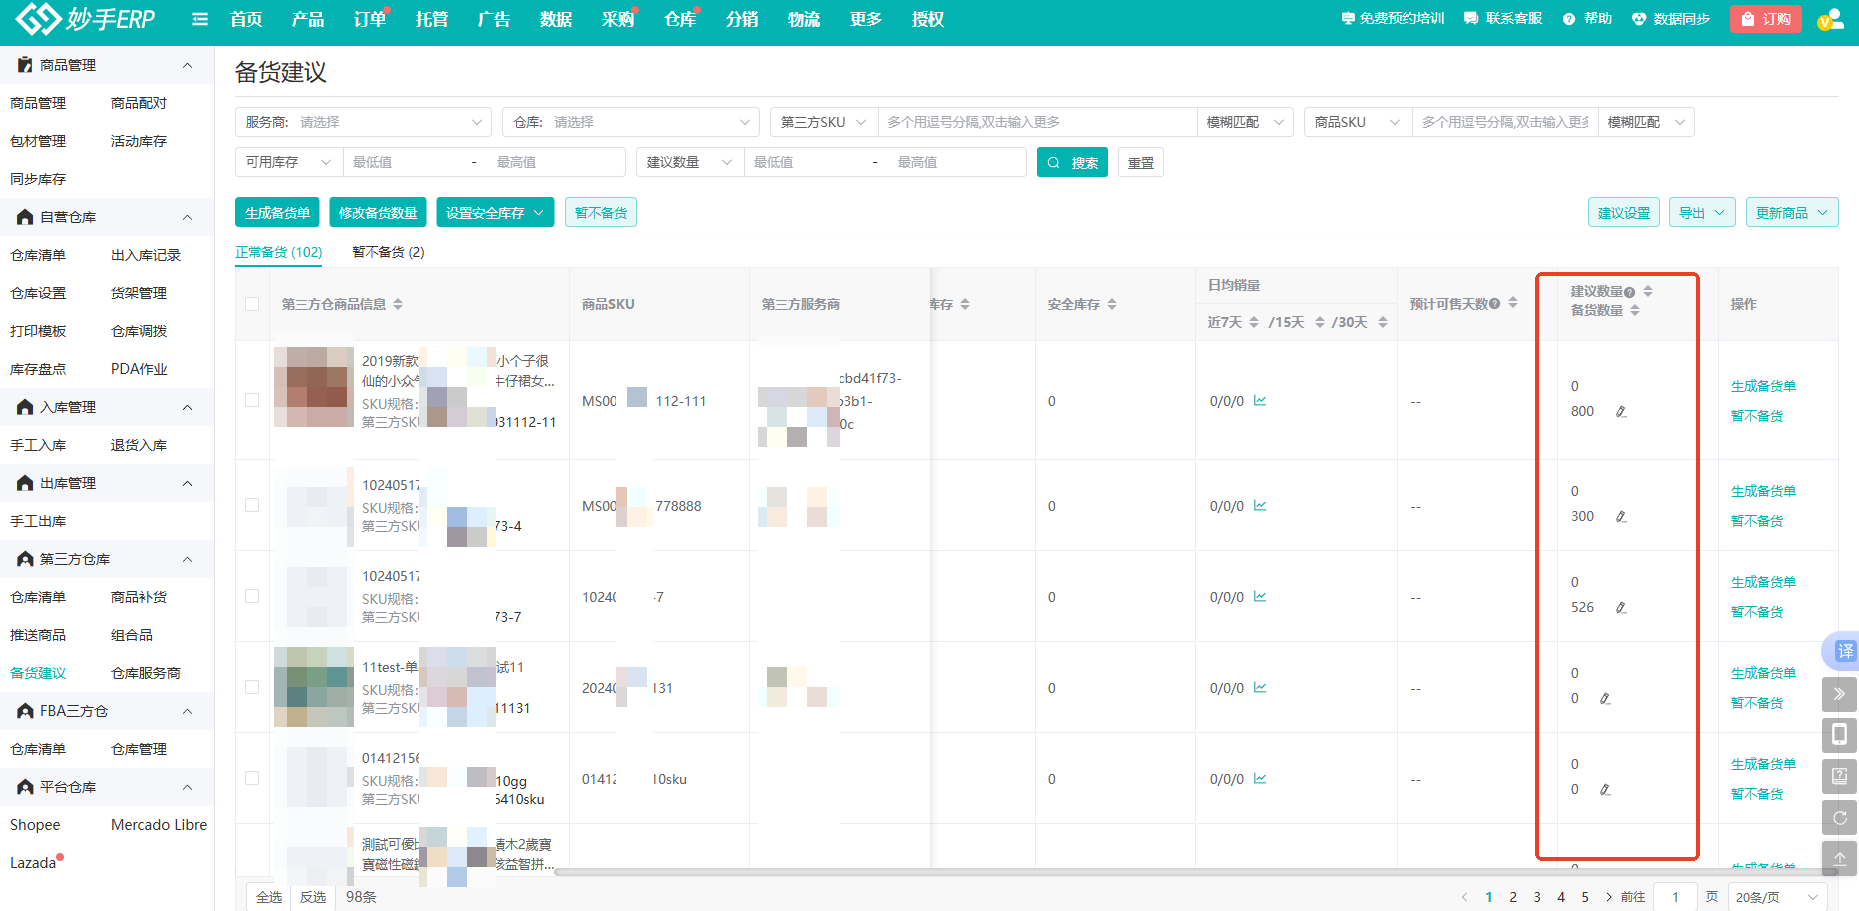Click the floating refresh icon on right
The width and height of the screenshot is (1859, 911).
coord(1839,818)
